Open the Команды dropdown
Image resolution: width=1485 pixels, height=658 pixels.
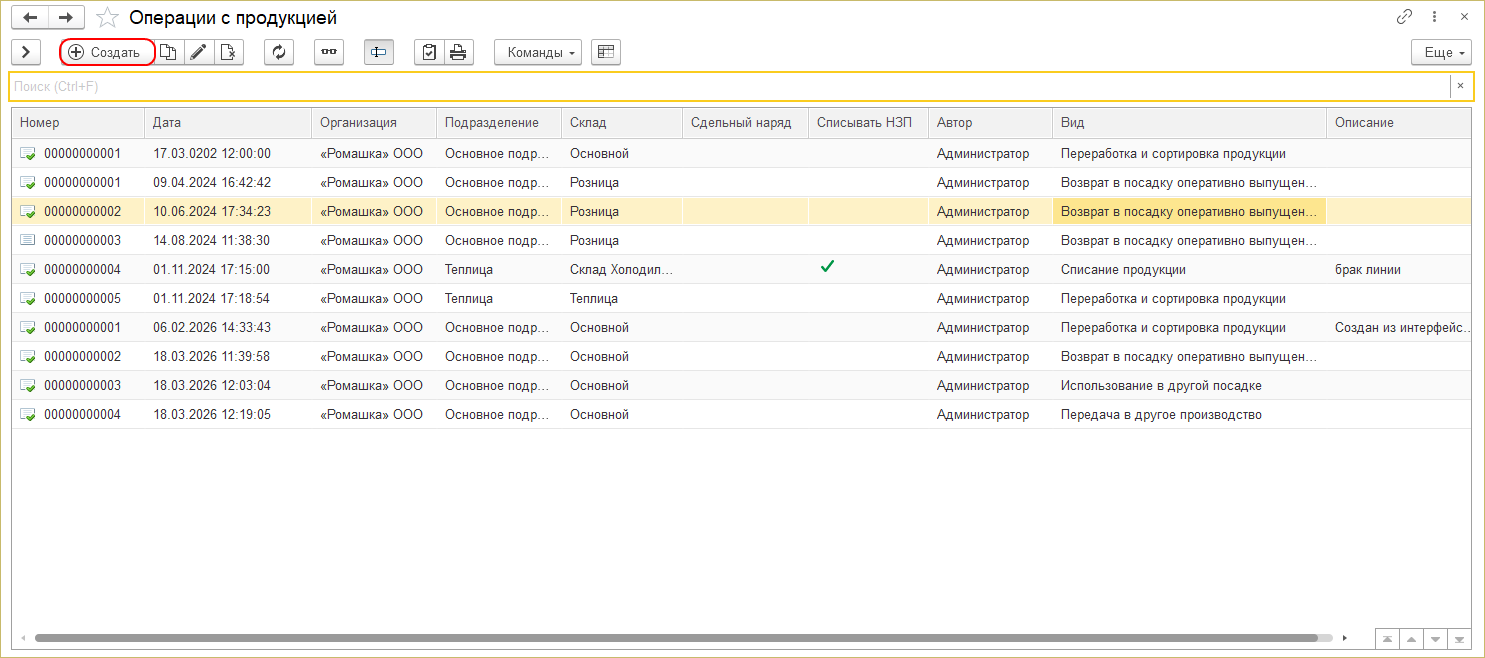click(540, 53)
